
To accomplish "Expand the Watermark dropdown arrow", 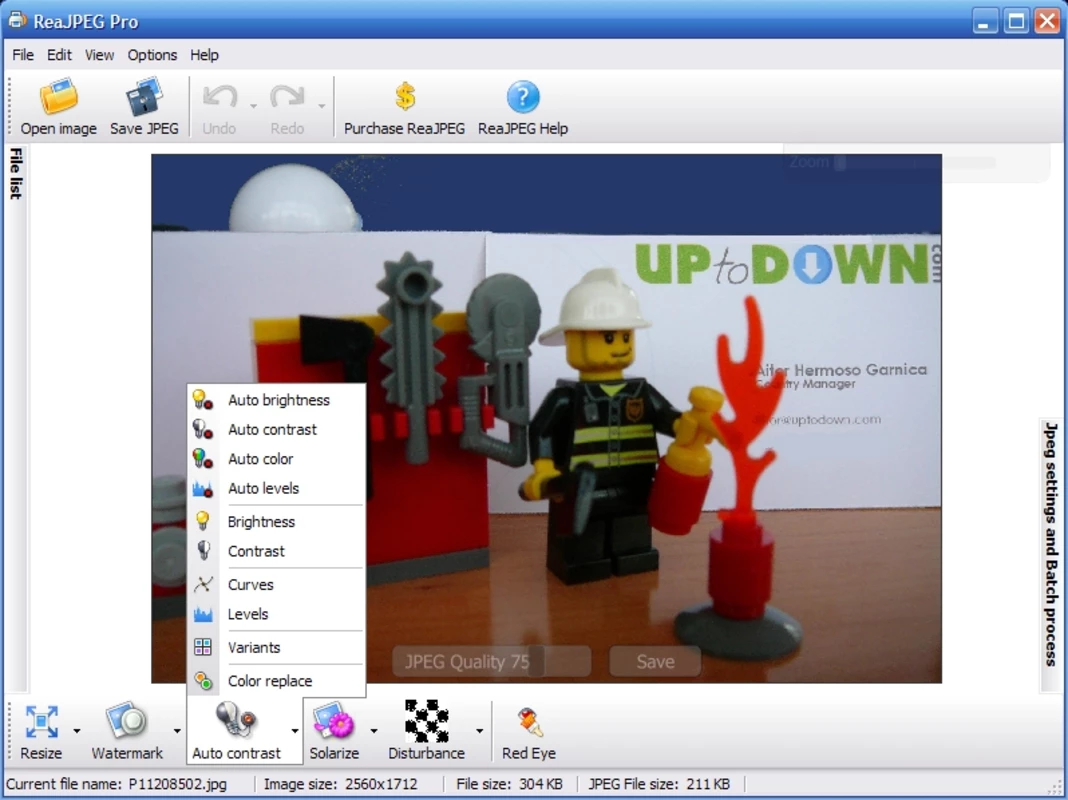I will (x=176, y=731).
